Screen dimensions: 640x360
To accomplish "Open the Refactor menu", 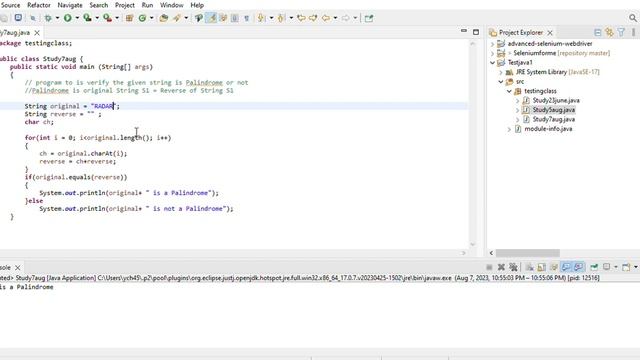I will point(39,5).
